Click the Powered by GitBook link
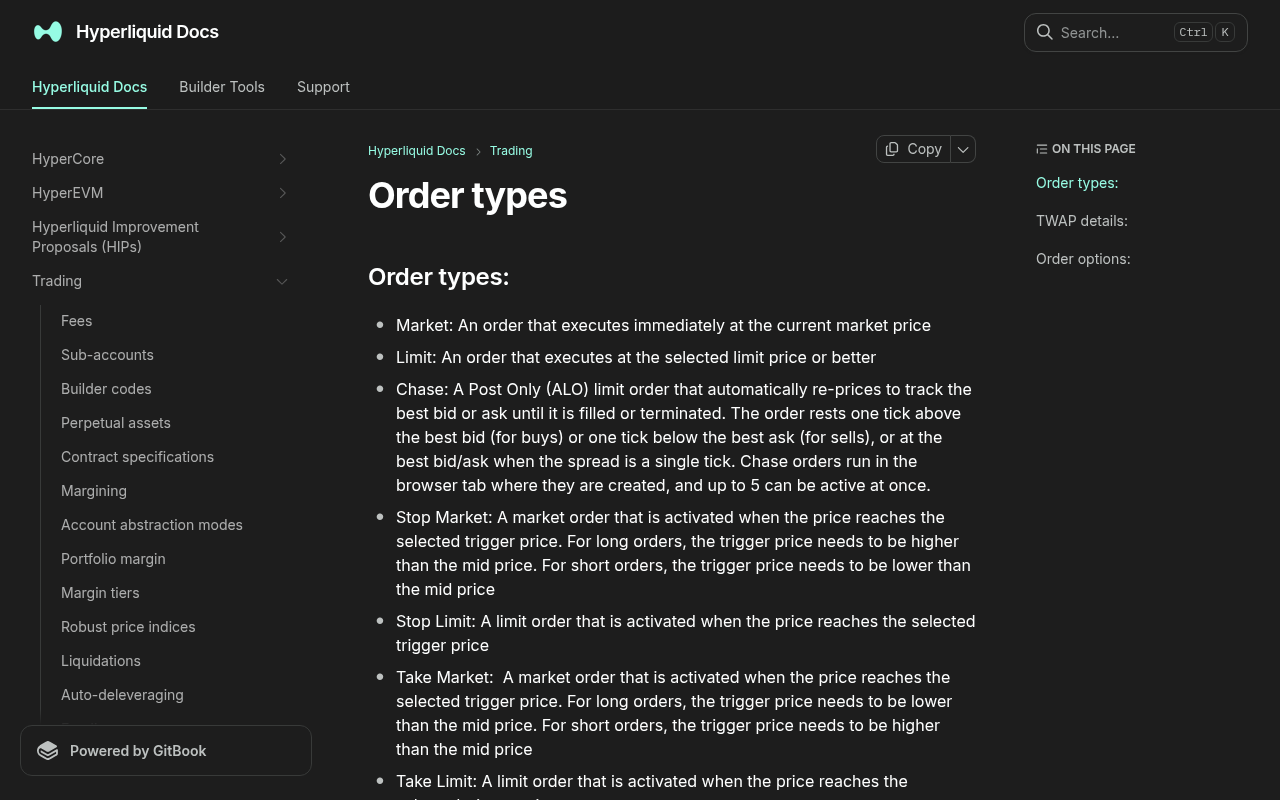Image resolution: width=1280 pixels, height=800 pixels. pyautogui.click(x=166, y=751)
